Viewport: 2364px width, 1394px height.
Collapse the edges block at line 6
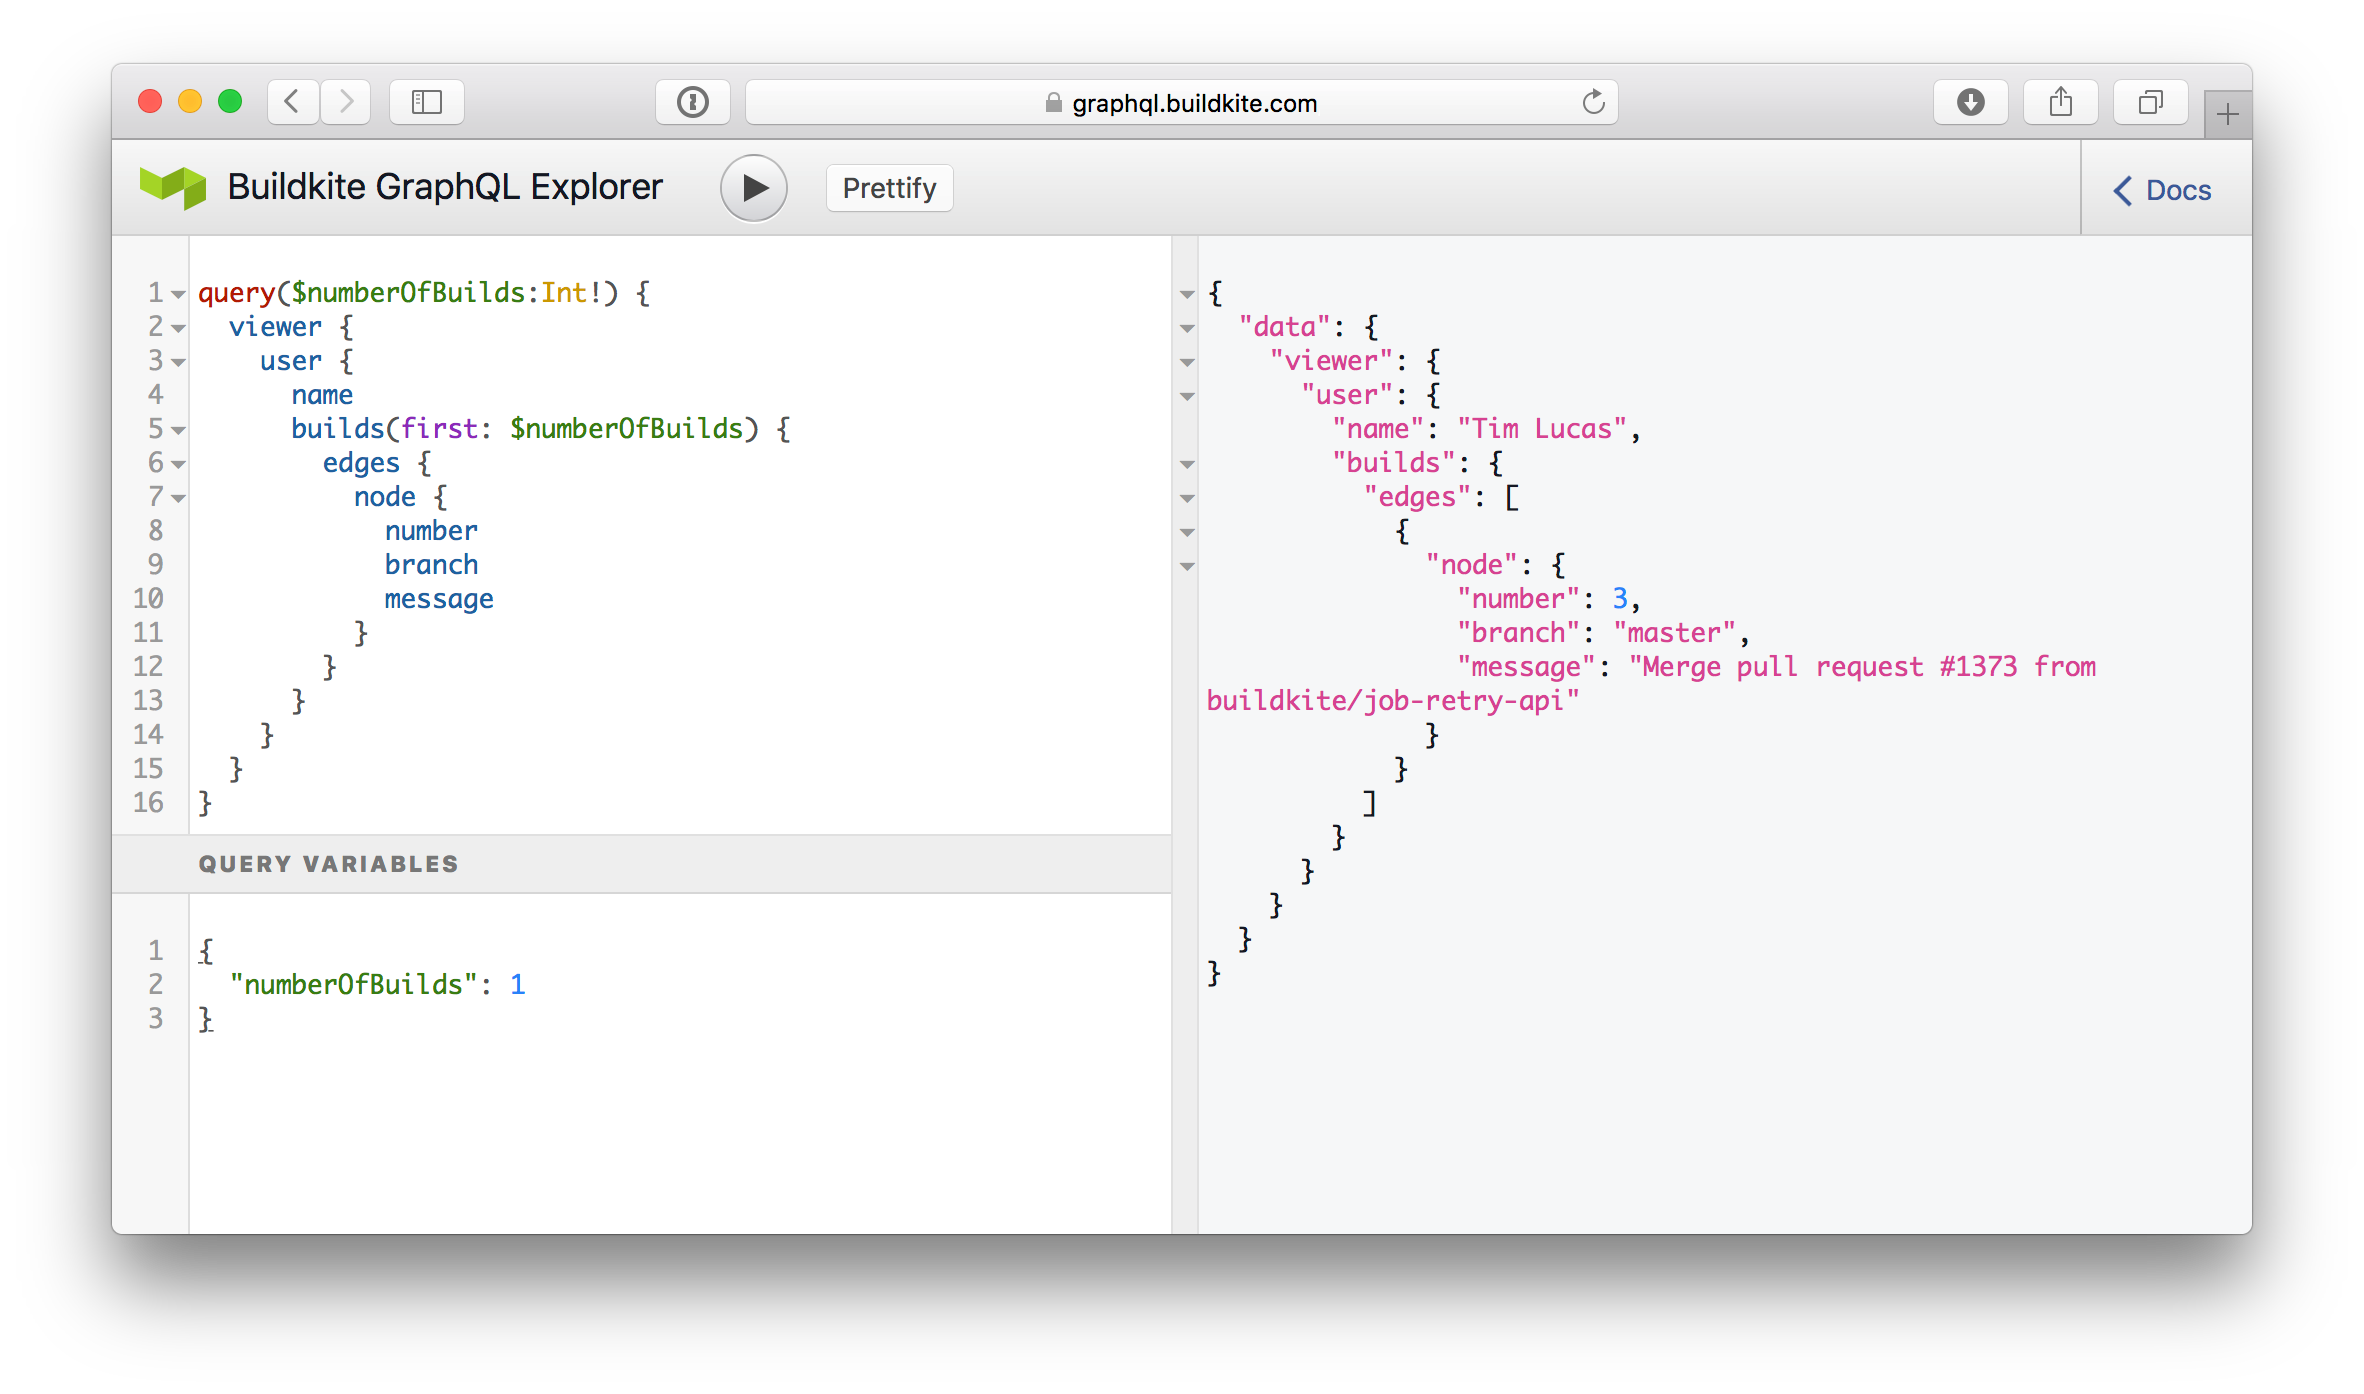click(x=178, y=464)
